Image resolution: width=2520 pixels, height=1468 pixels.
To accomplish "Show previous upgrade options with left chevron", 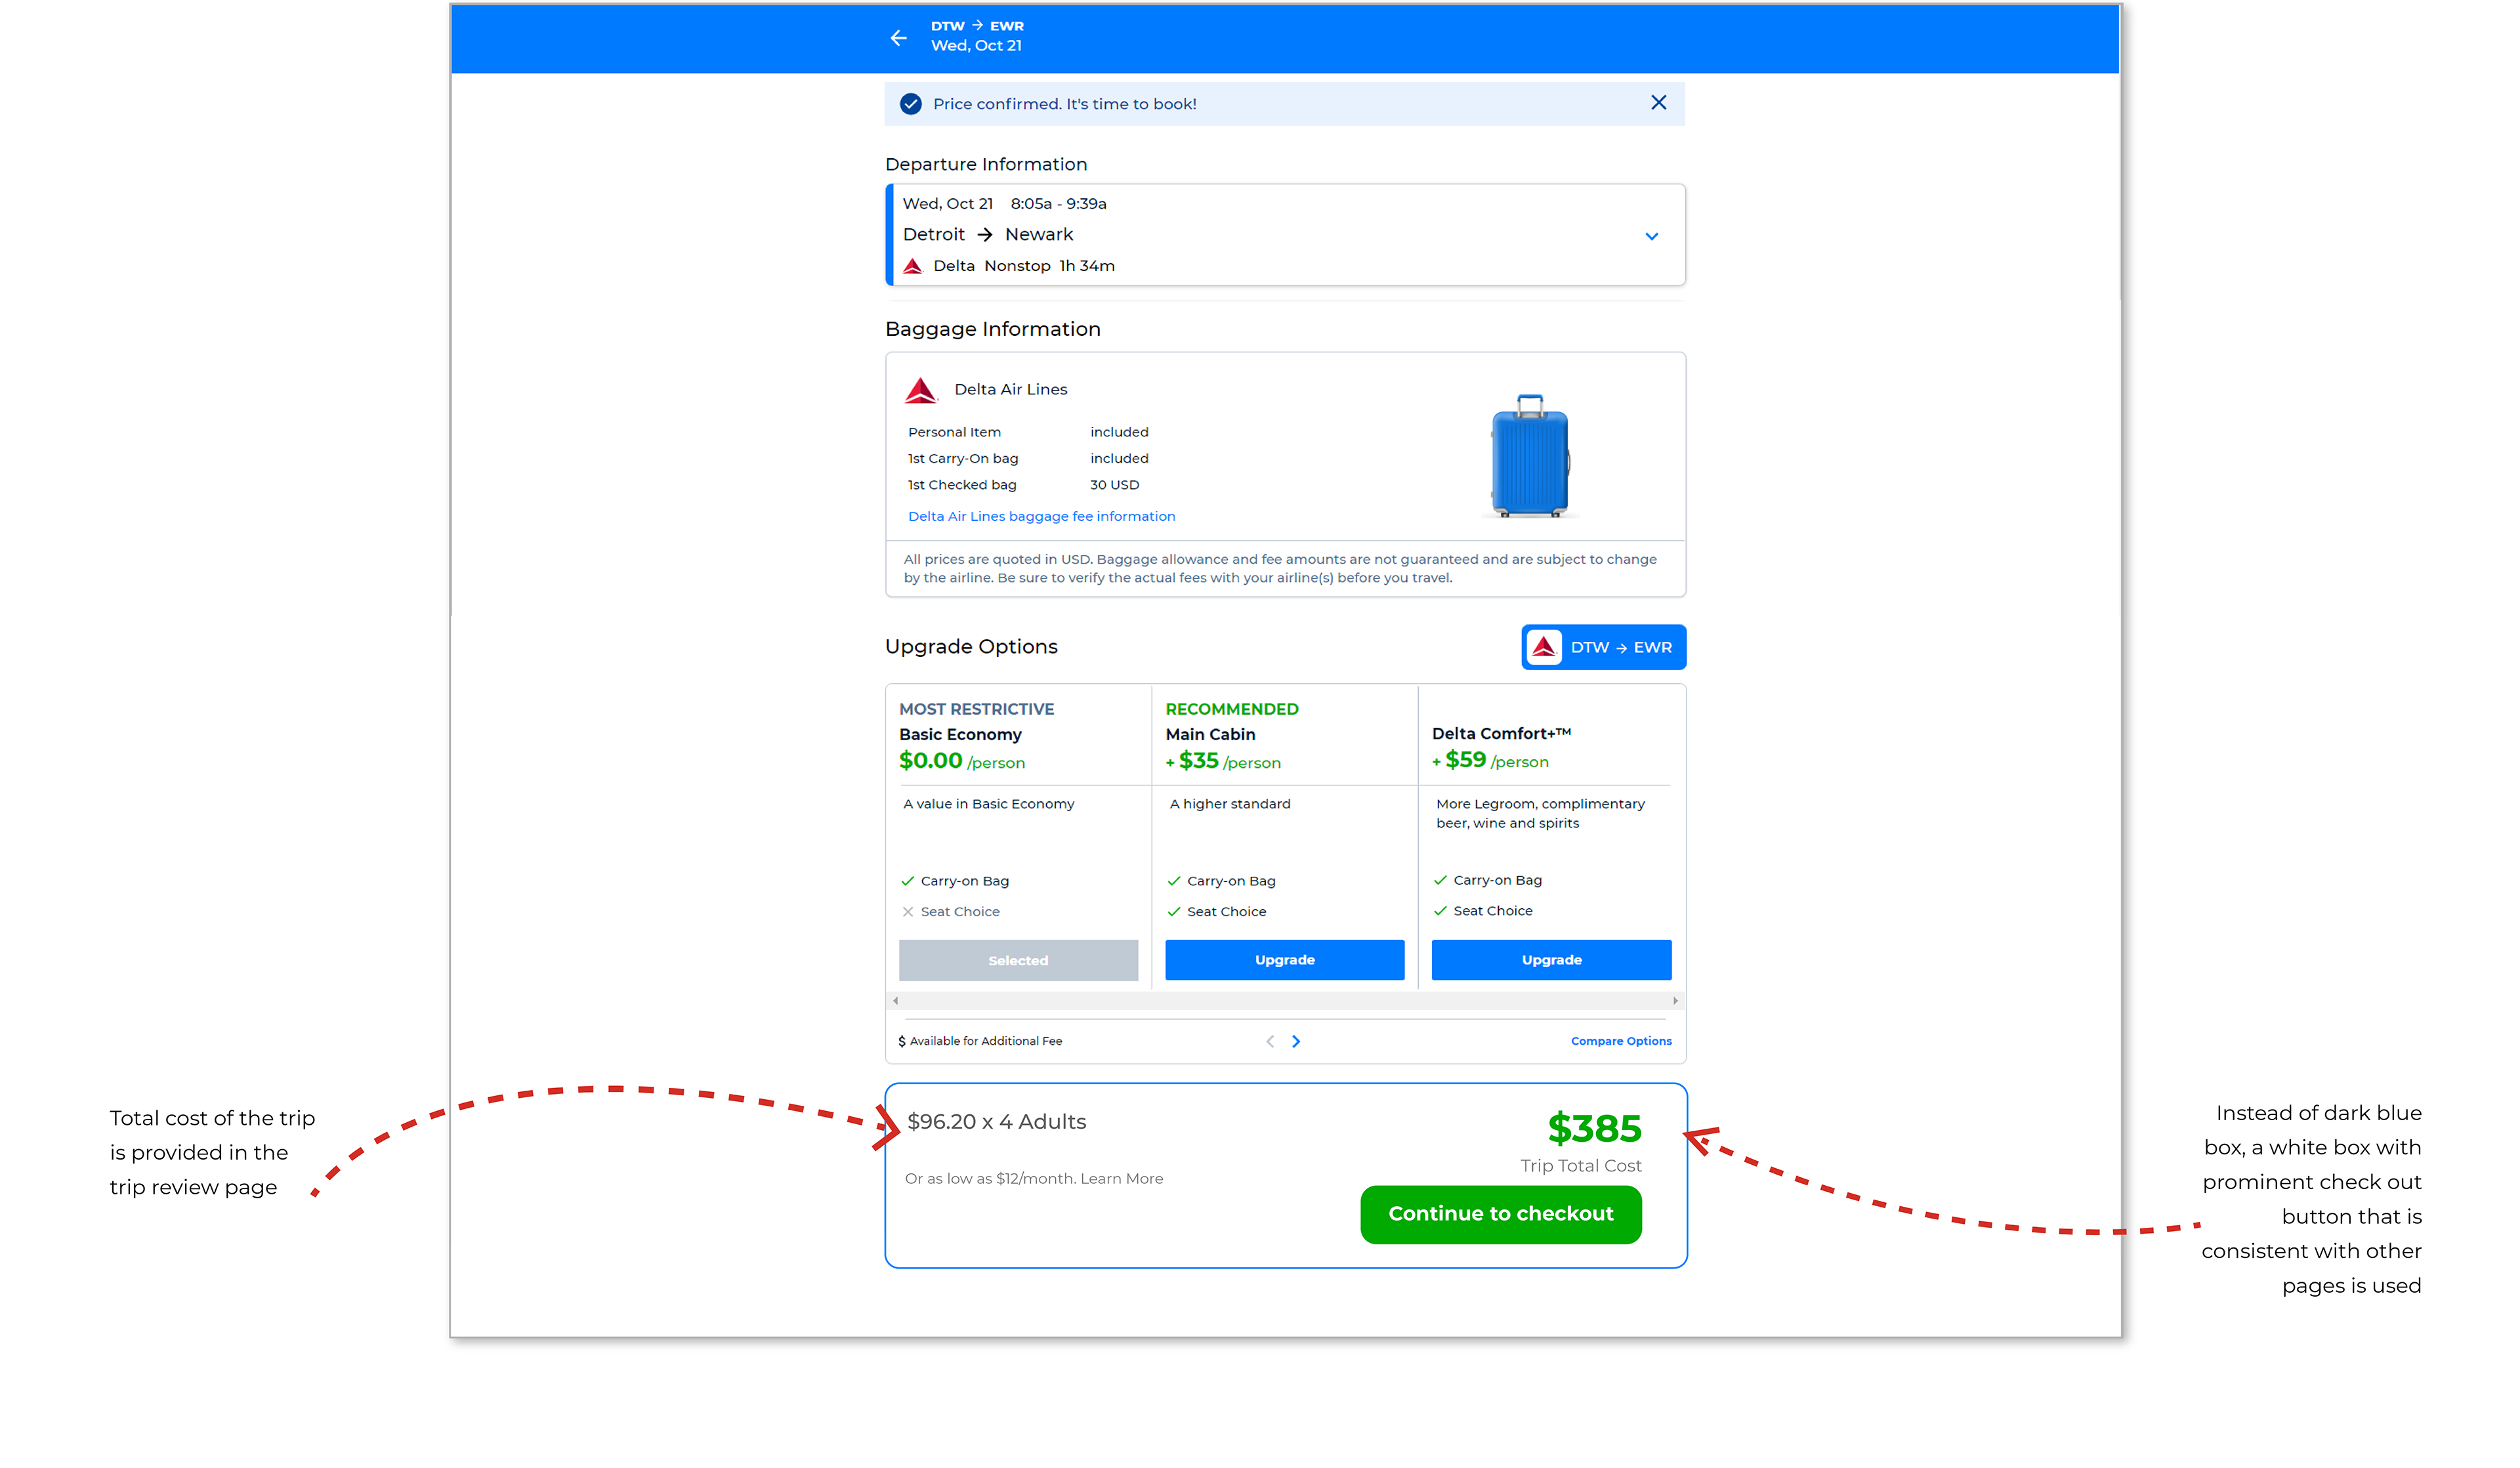I will (1270, 1041).
